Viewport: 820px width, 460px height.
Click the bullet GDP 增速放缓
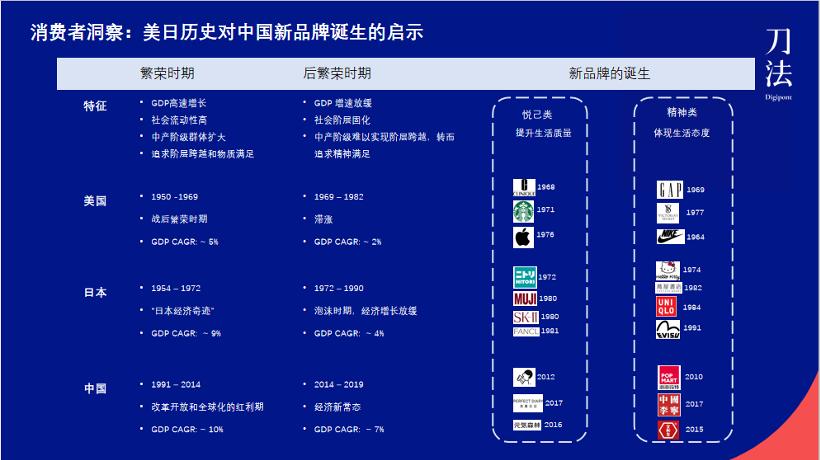tap(343, 103)
